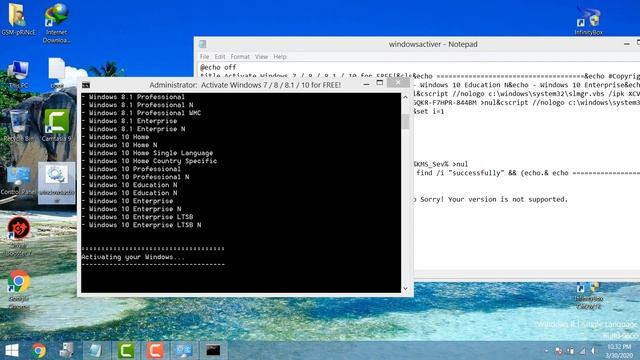
Task: Open the GSM-pRiNcE desktop folder
Action: [18, 20]
